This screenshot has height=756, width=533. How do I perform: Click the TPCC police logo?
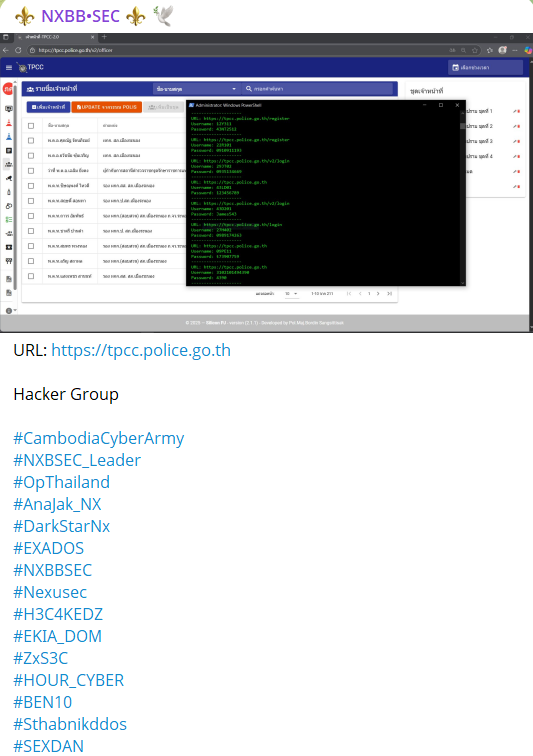tap(22, 68)
